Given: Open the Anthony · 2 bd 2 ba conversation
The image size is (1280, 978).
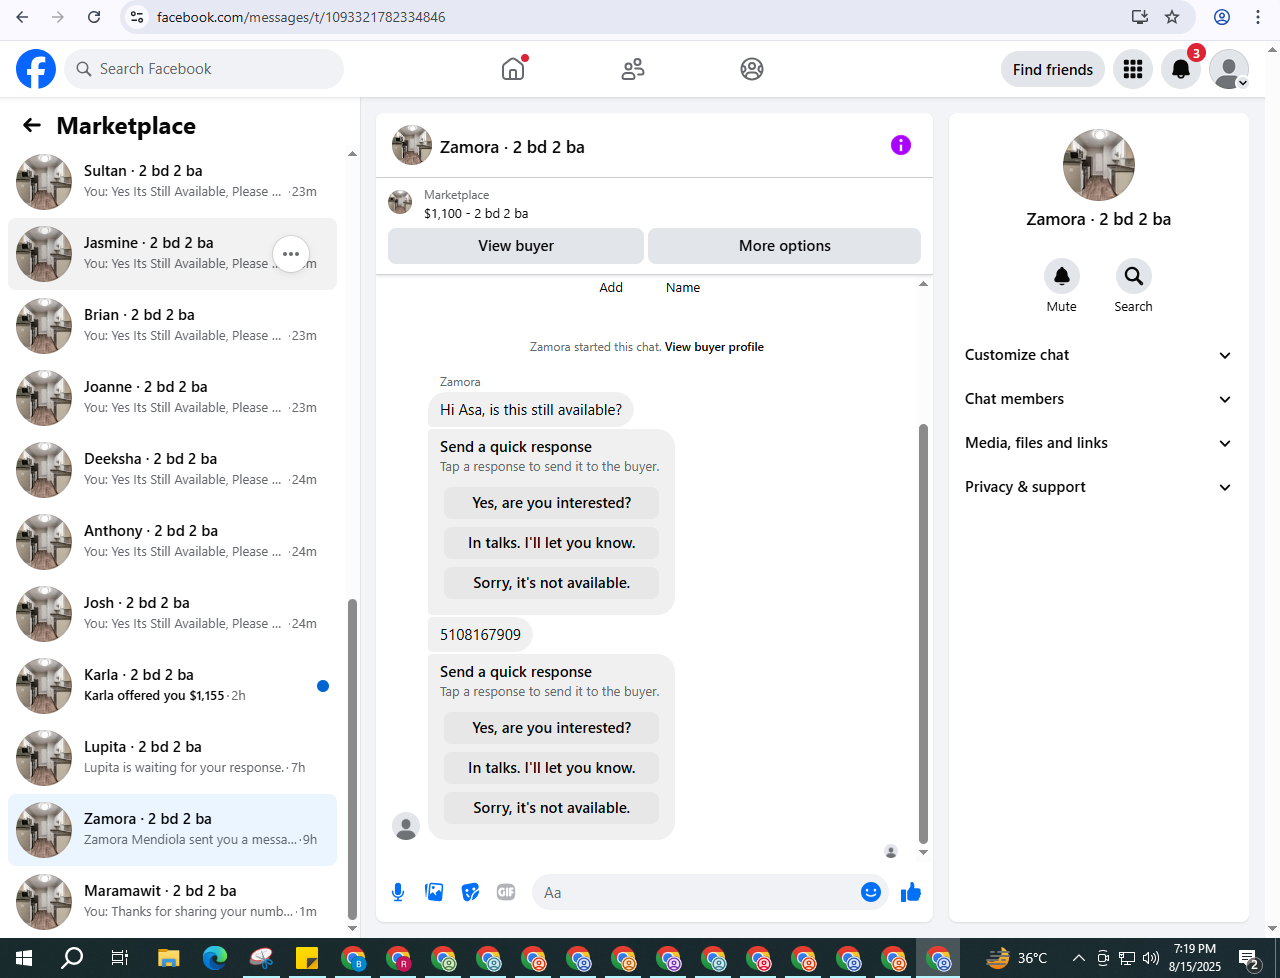Looking at the screenshot, I should (172, 542).
